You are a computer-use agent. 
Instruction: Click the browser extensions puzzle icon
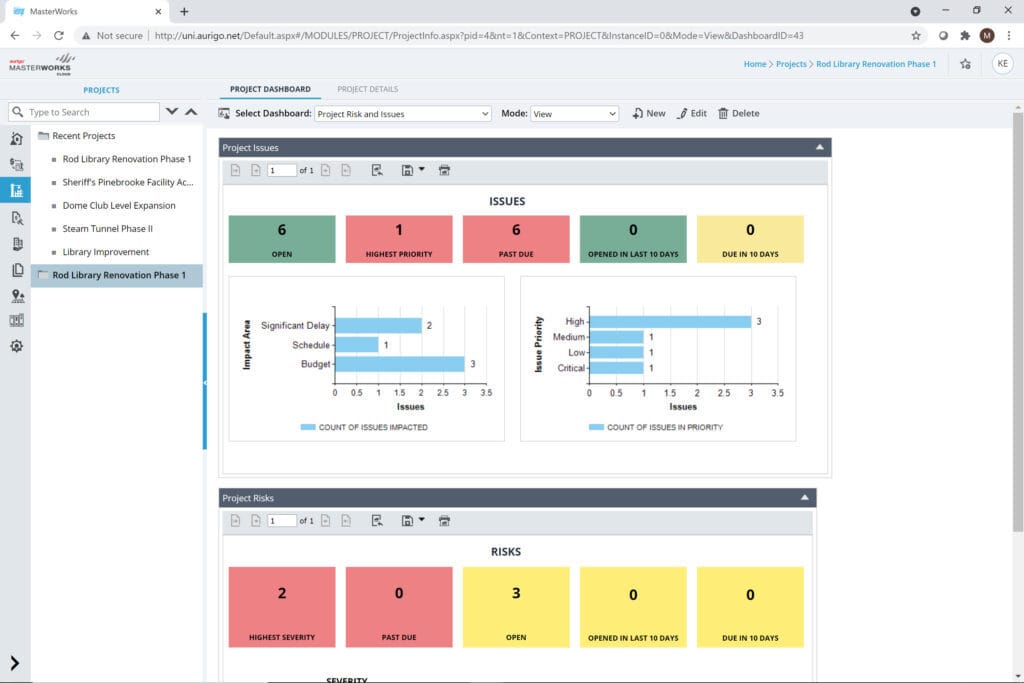(x=965, y=36)
